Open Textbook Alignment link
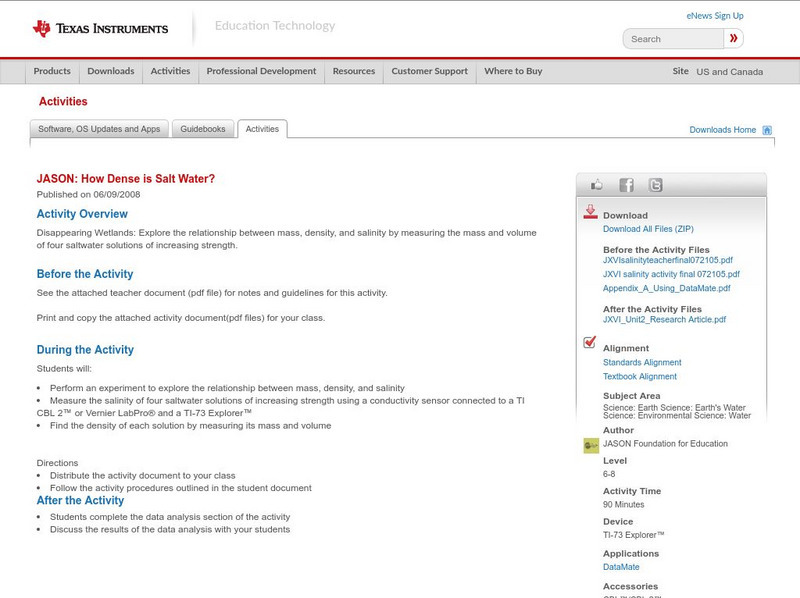The image size is (800, 598). pyautogui.click(x=640, y=377)
